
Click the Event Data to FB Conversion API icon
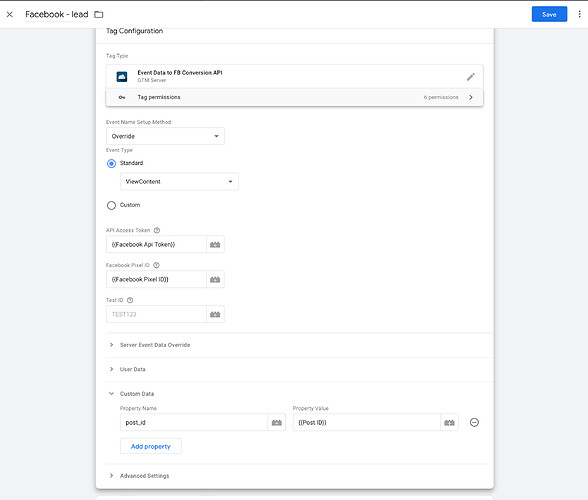[x=122, y=77]
